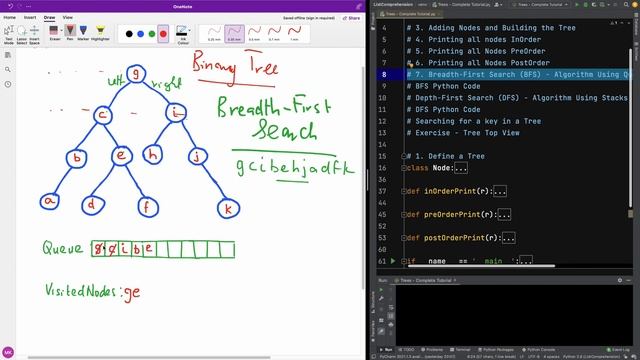Click Saved offline sign-in required status
Viewport: 640px width, 360px height.
pyautogui.click(x=309, y=18)
